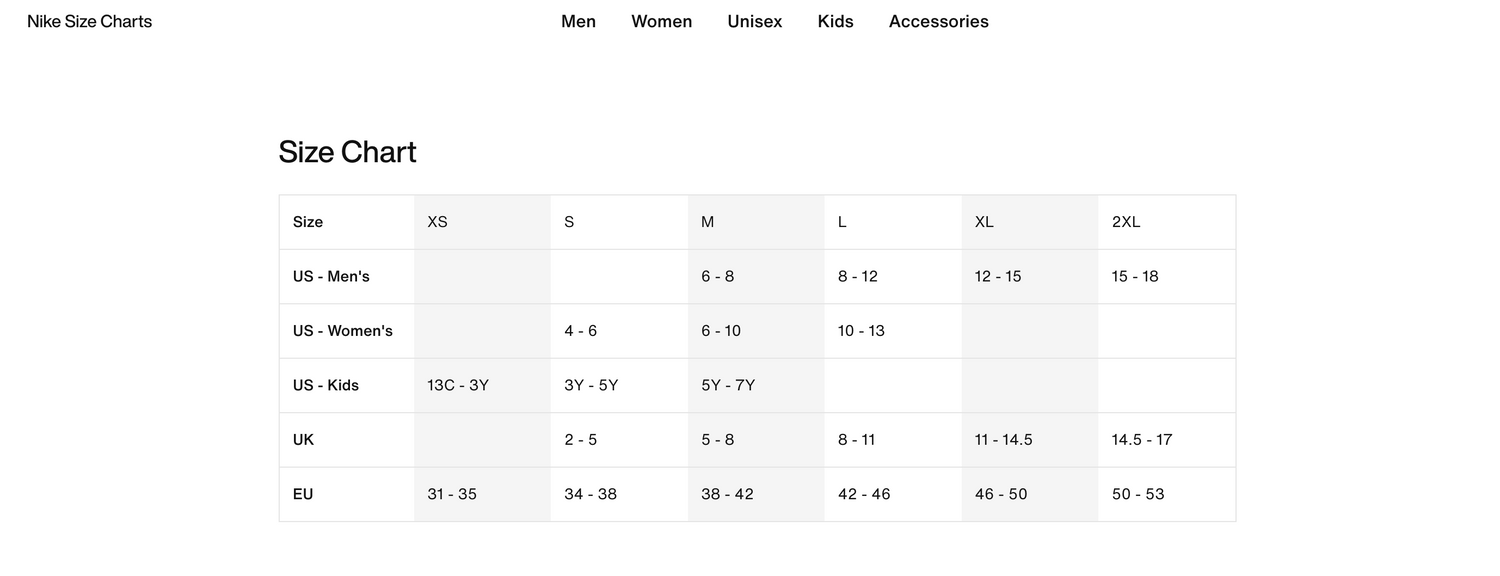Open the Unisex navigation menu
This screenshot has height=576, width=1500.
755,21
